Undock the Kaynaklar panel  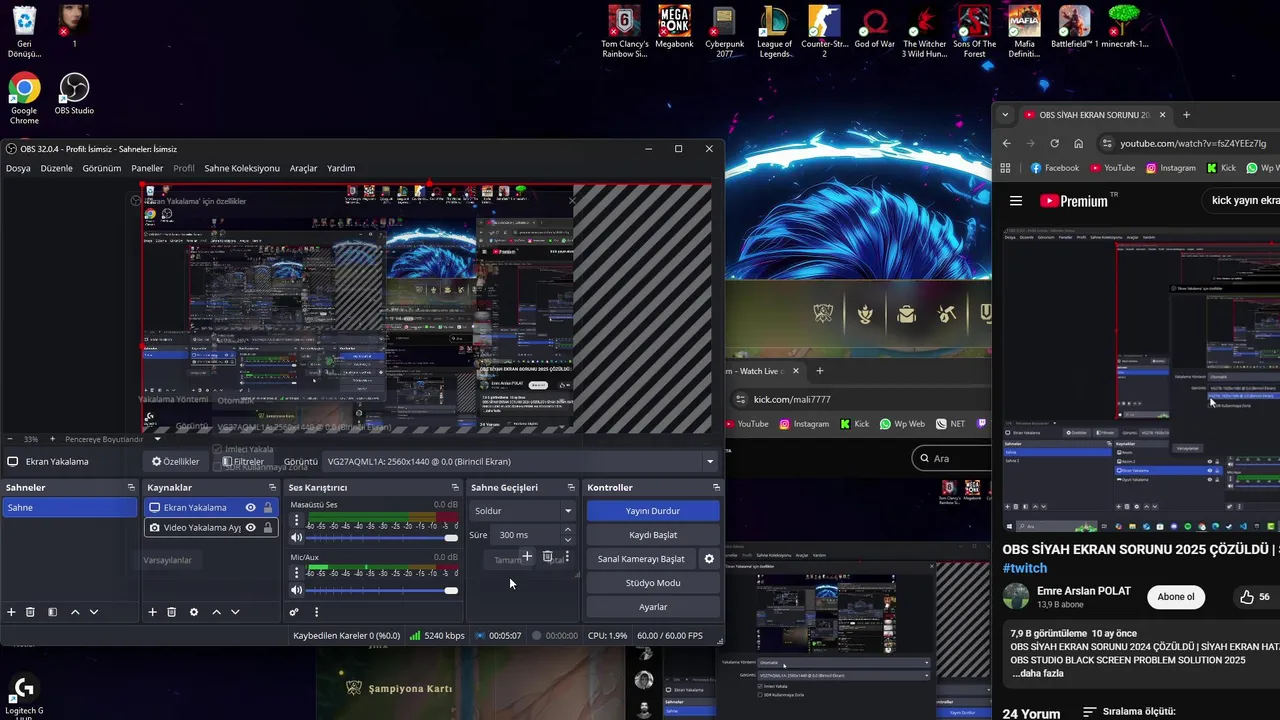point(272,487)
